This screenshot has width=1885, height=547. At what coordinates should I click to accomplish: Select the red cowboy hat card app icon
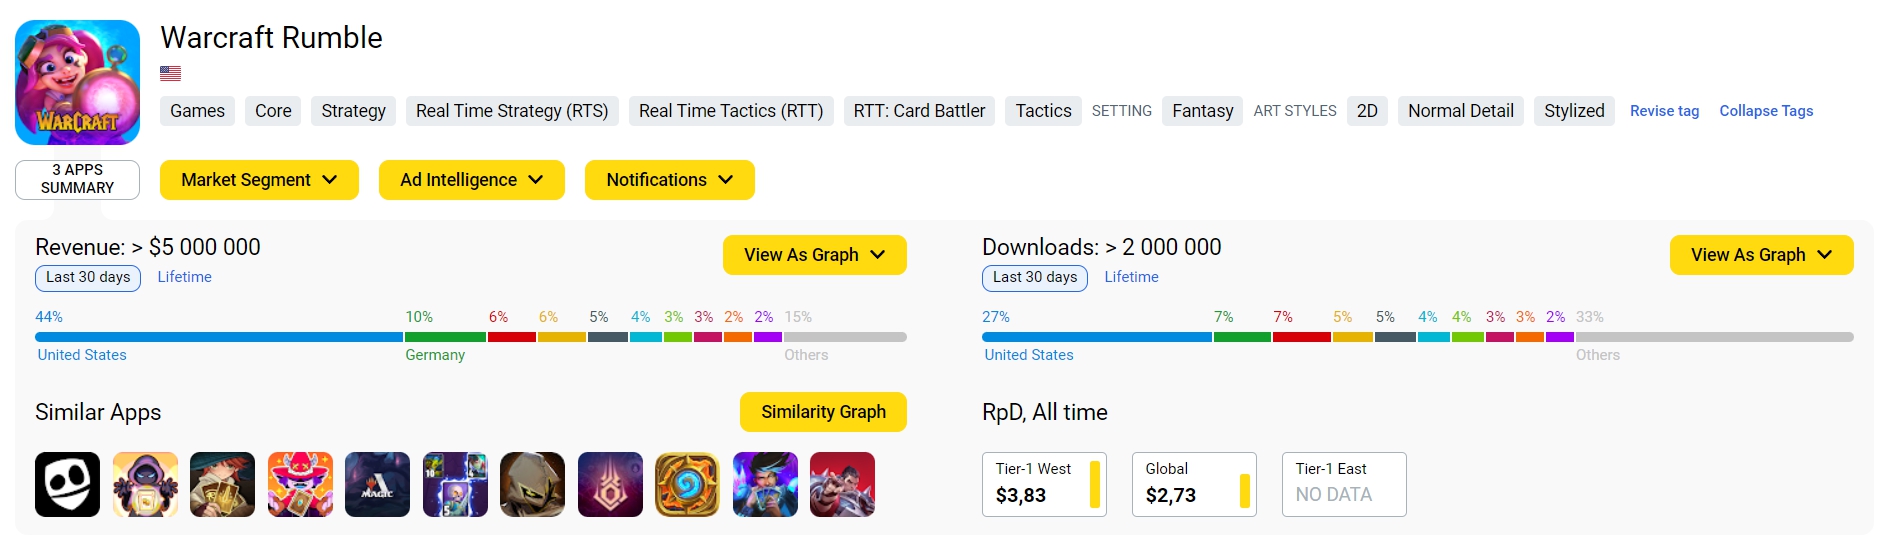click(300, 485)
